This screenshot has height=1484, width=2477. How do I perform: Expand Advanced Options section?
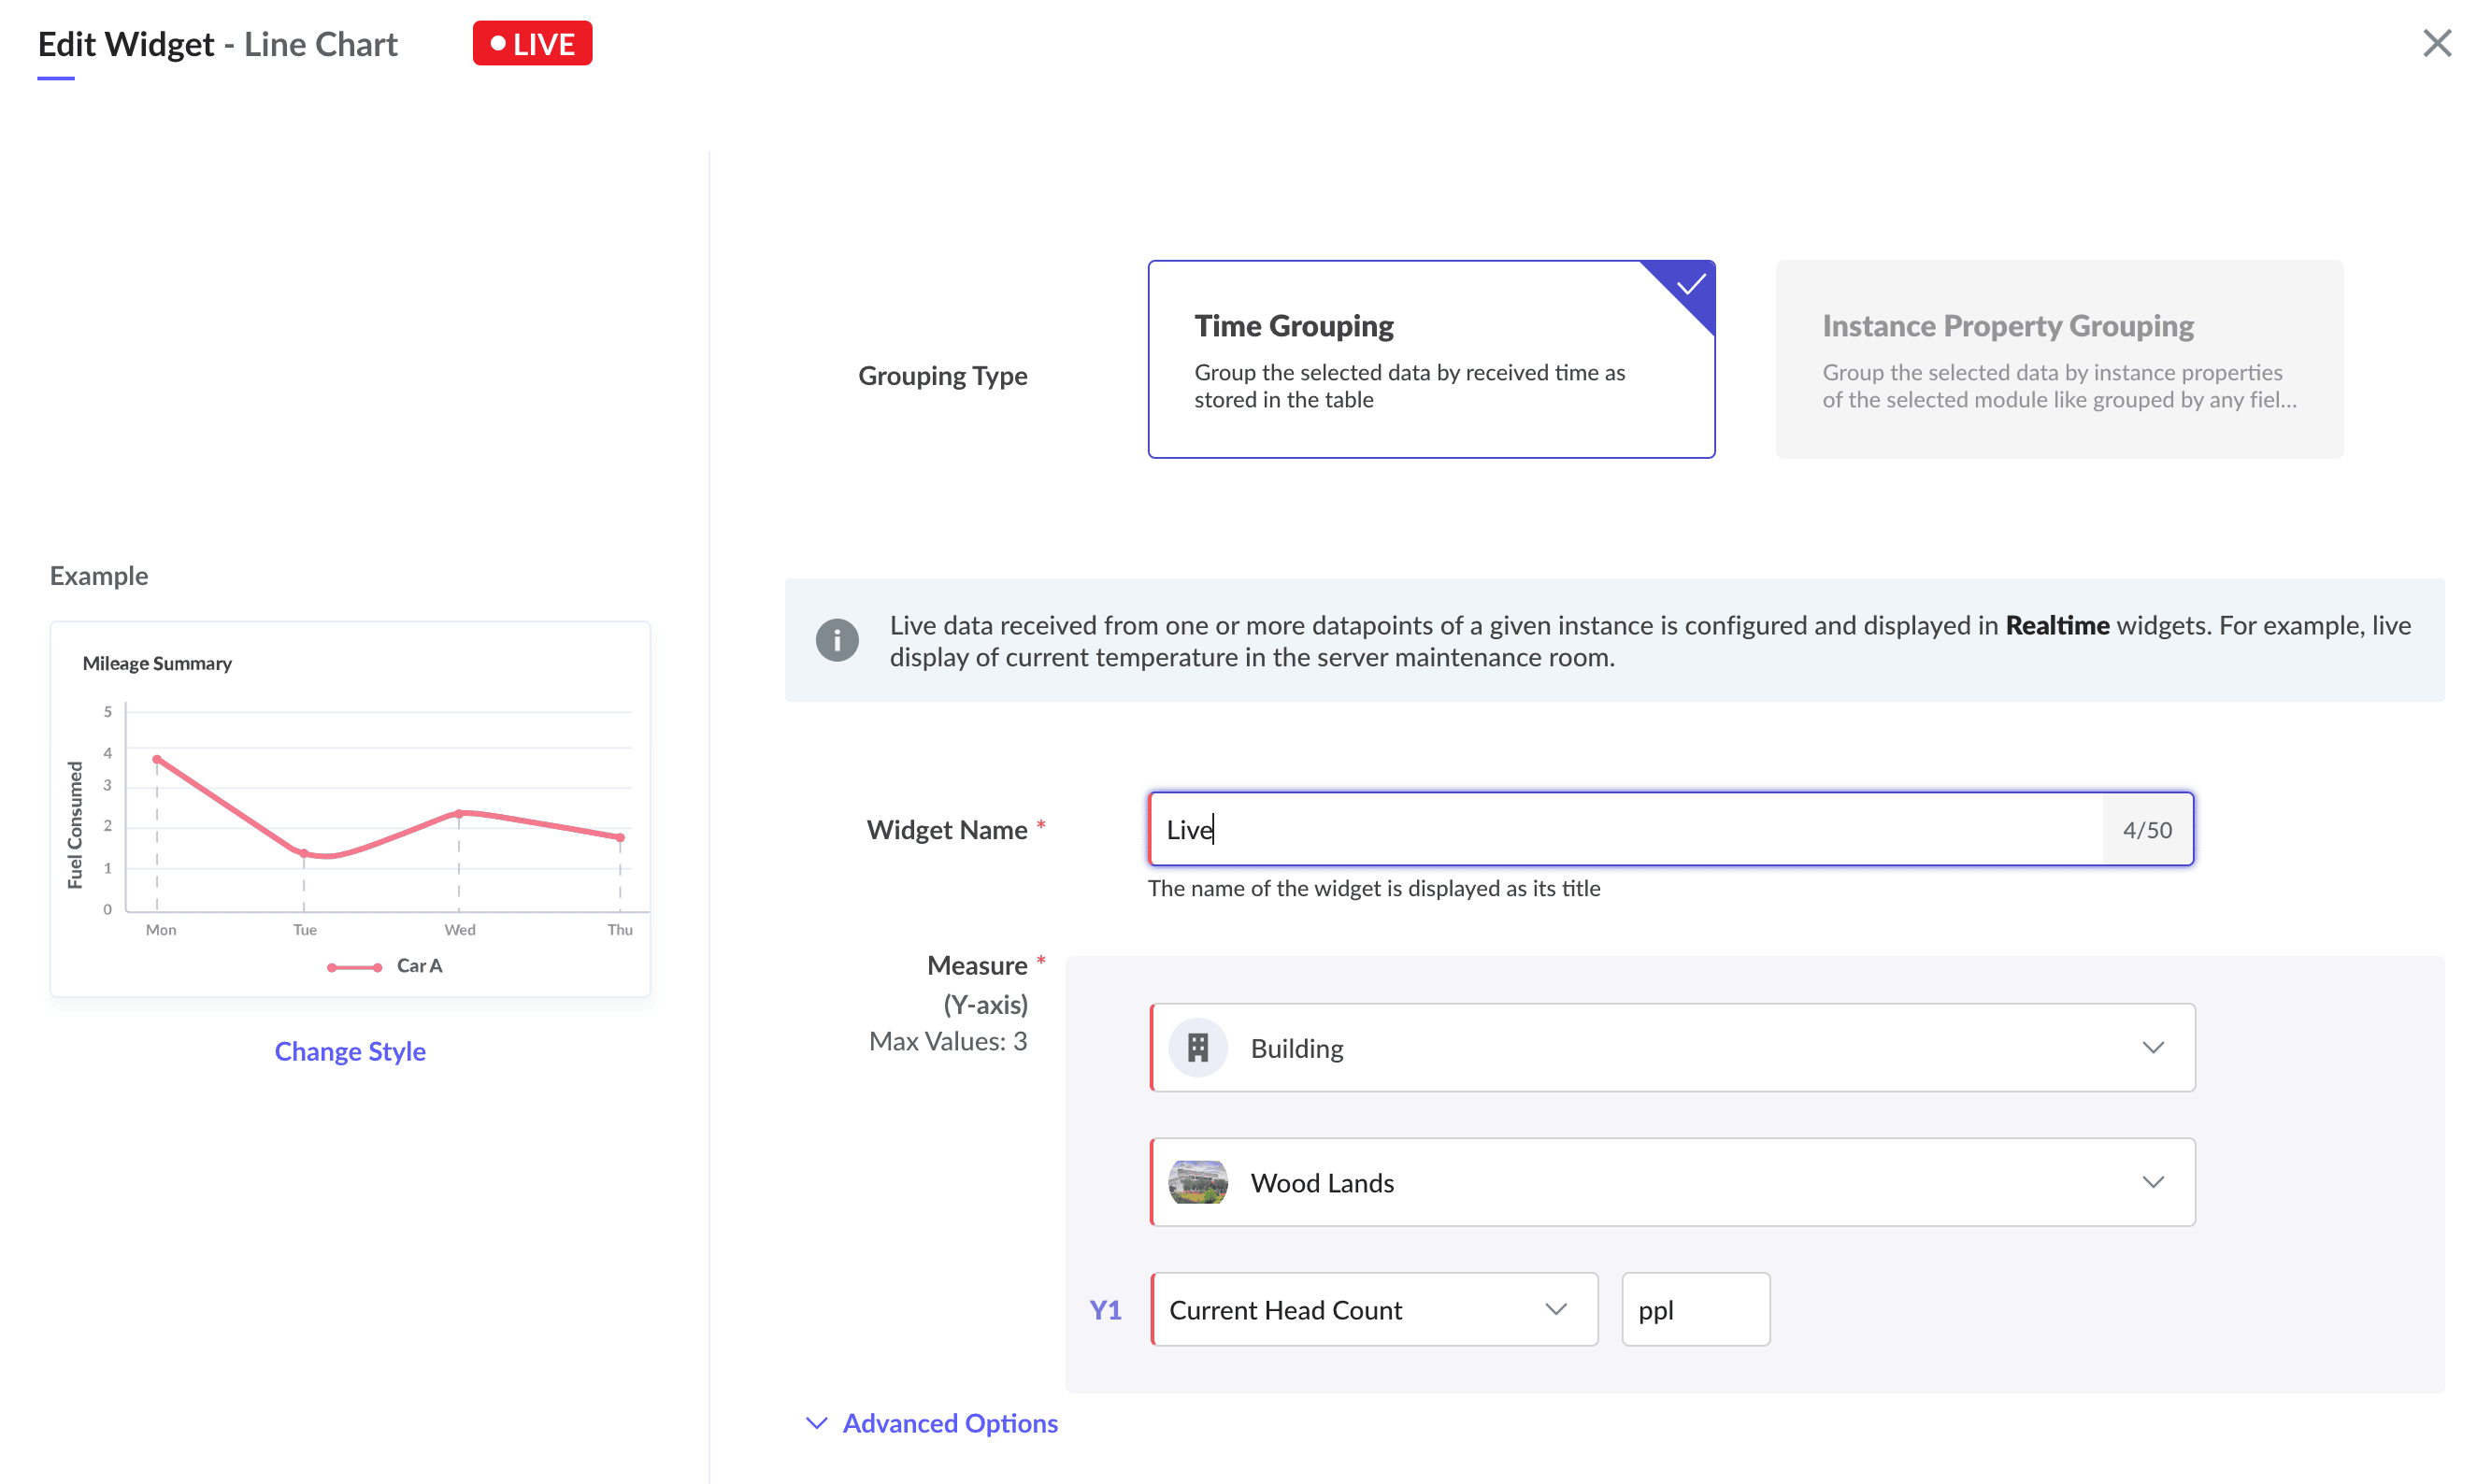[x=949, y=1422]
